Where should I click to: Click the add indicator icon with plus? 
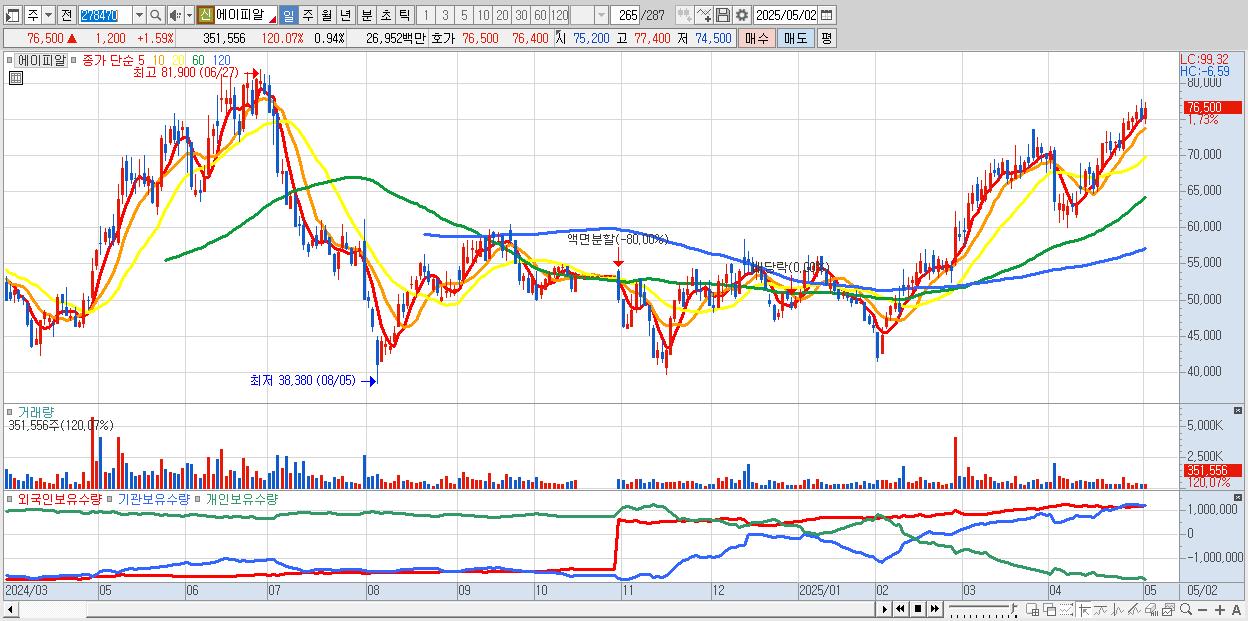pos(703,15)
